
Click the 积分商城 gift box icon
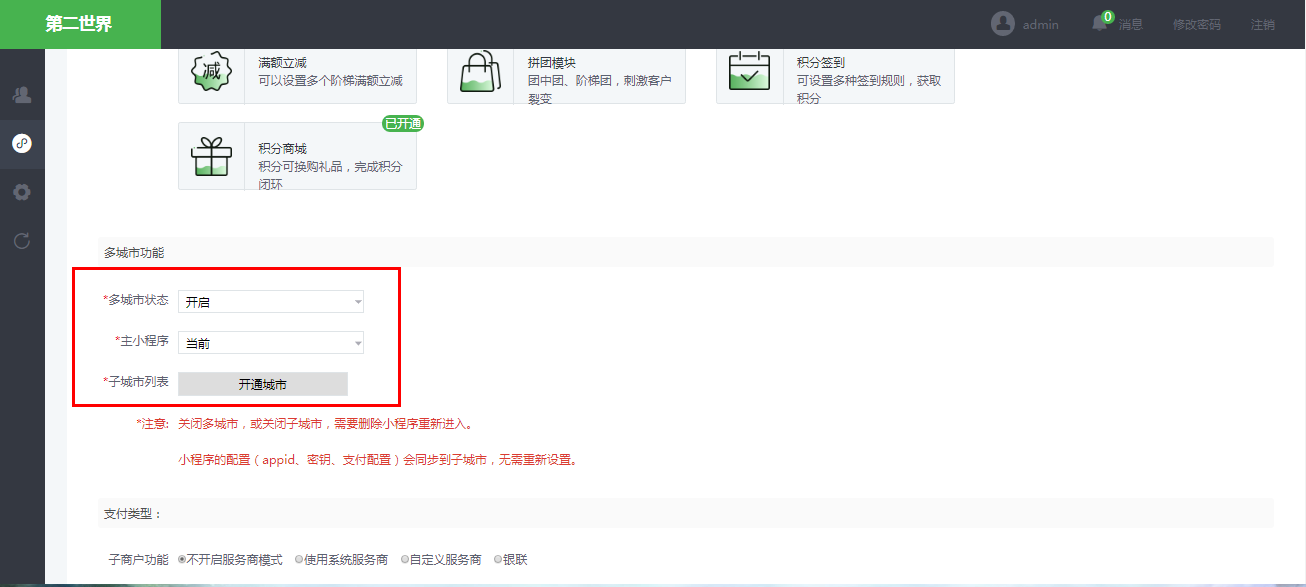point(211,156)
